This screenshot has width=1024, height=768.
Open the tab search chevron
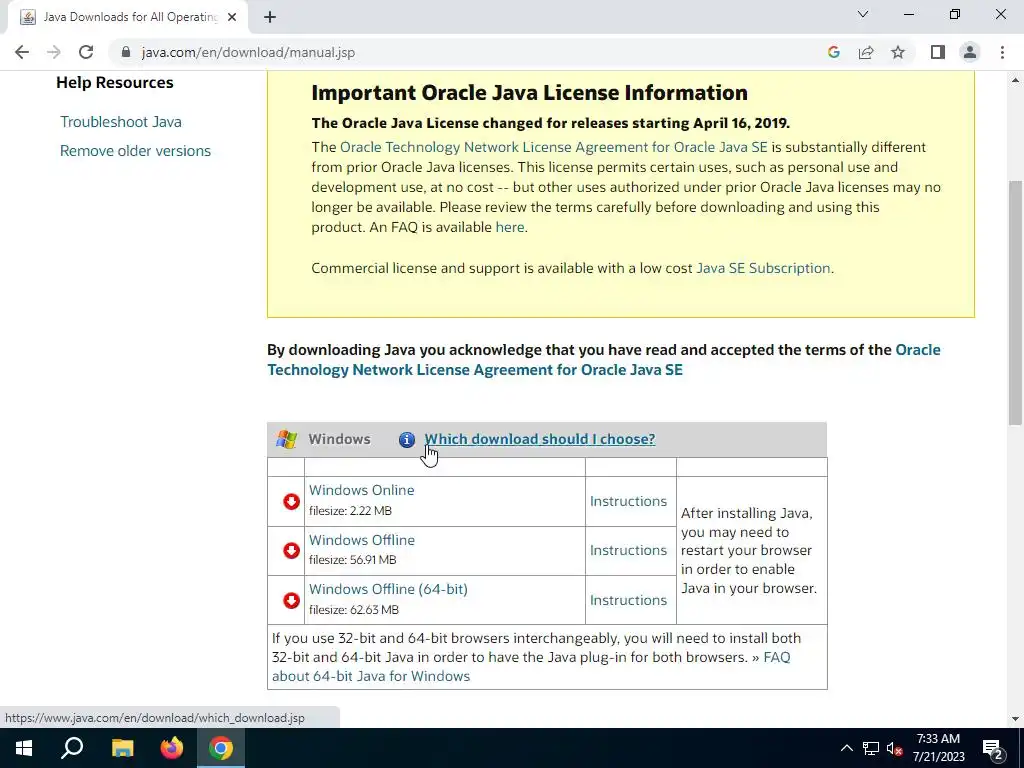pyautogui.click(x=863, y=14)
